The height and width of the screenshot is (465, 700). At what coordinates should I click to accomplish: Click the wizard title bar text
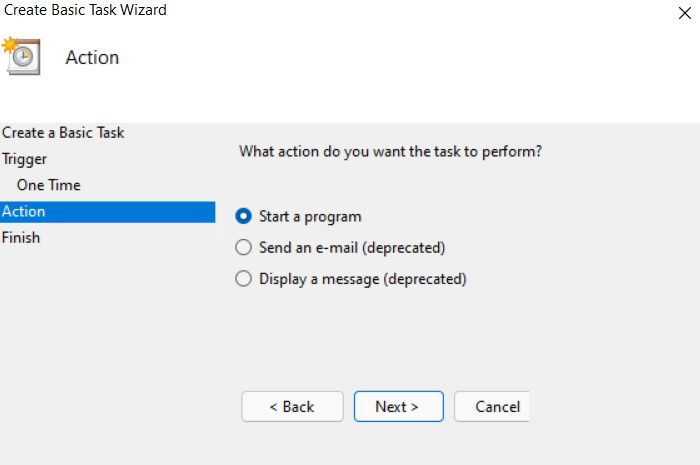[85, 10]
